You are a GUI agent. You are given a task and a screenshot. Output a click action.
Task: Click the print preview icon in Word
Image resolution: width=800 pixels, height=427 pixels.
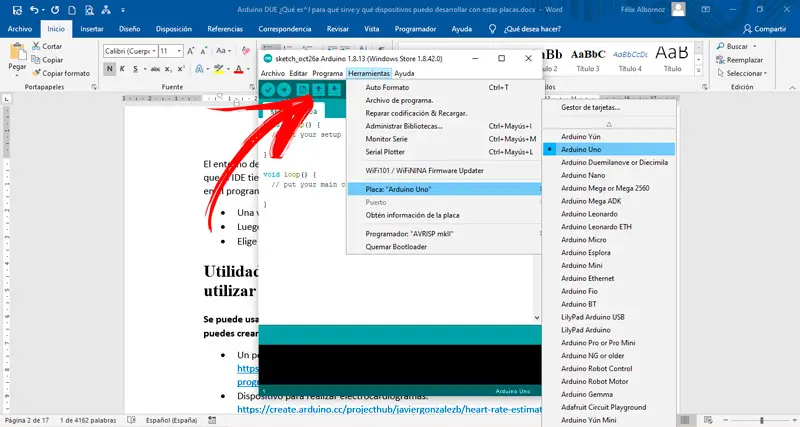pyautogui.click(x=89, y=10)
